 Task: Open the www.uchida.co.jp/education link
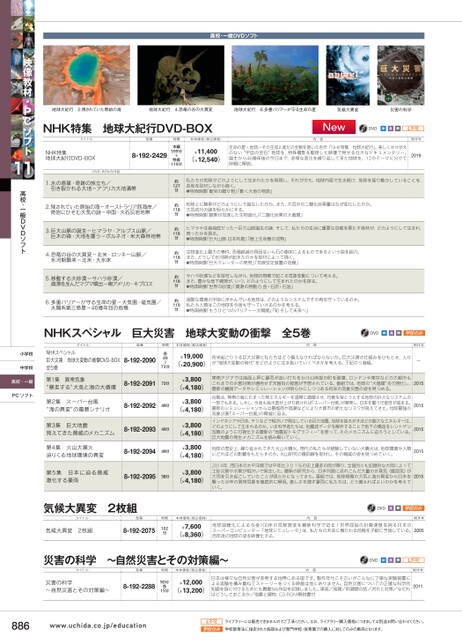(x=98, y=626)
